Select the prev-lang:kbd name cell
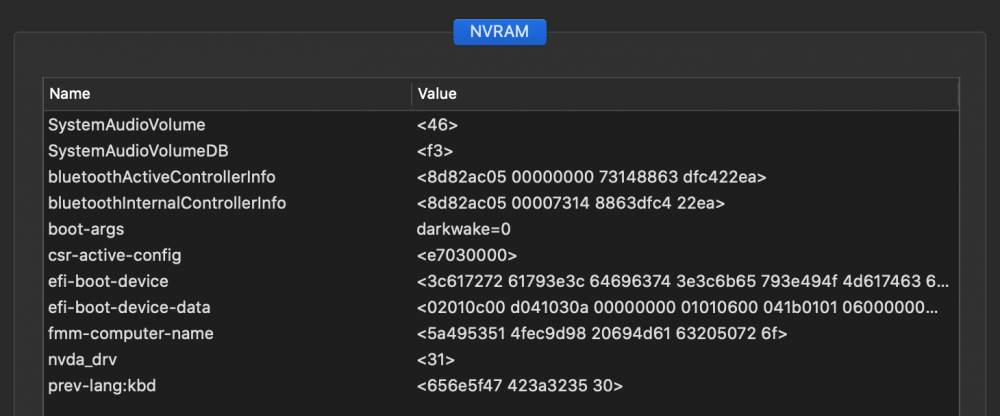Screen dimensions: 1000x416 (102, 386)
